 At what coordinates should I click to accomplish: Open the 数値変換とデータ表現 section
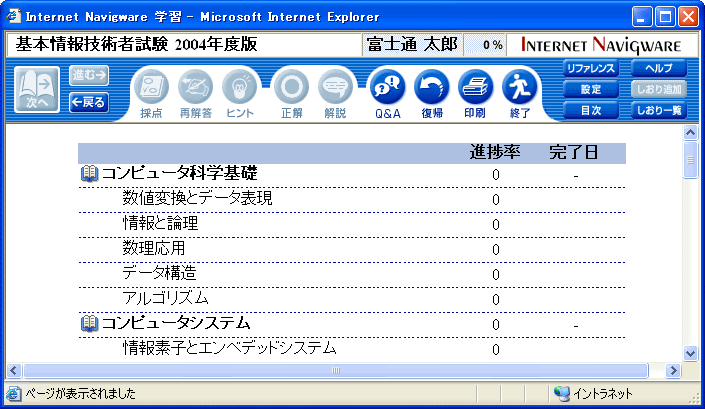coord(197,198)
